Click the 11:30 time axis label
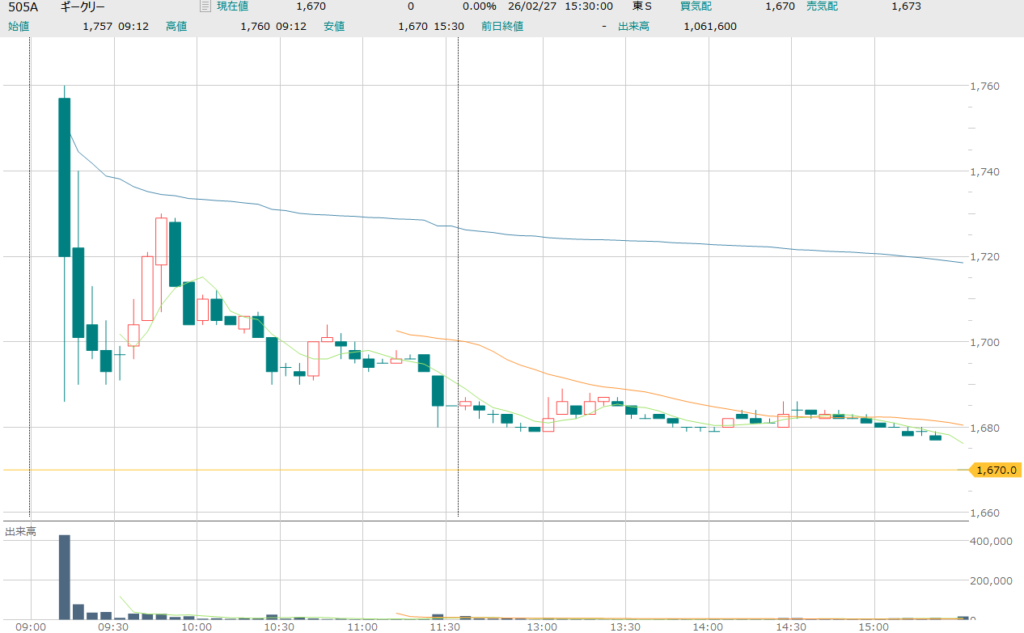The image size is (1024, 633). (x=445, y=627)
